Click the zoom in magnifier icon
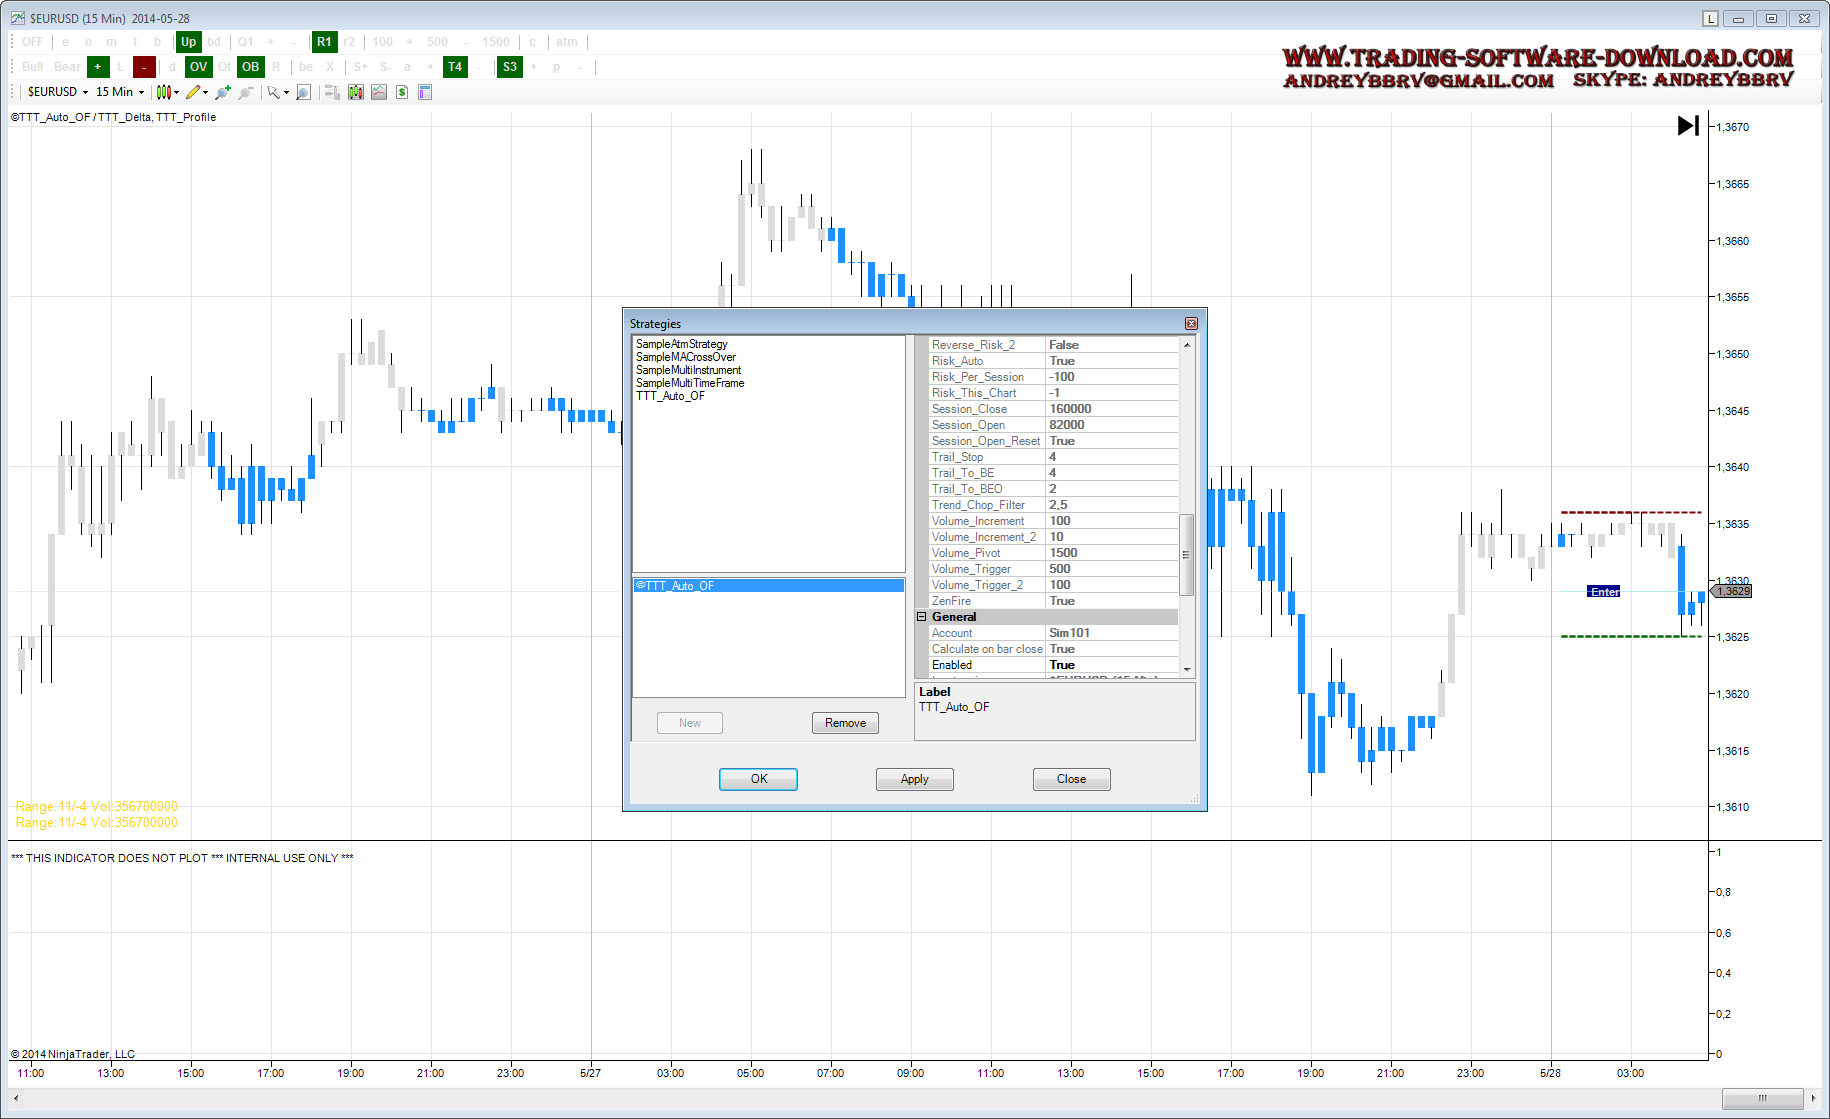The image size is (1830, 1119). 222,92
